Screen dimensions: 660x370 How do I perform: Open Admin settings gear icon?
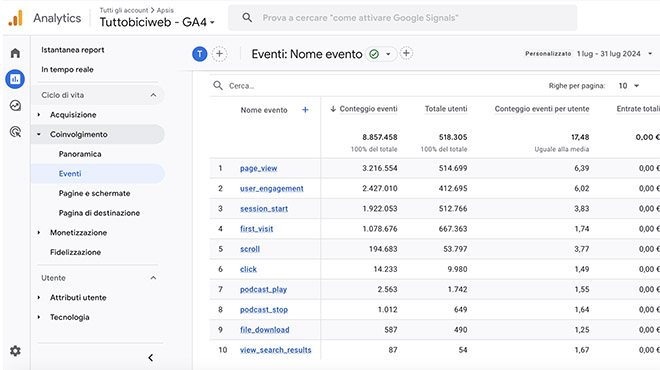pyautogui.click(x=15, y=351)
